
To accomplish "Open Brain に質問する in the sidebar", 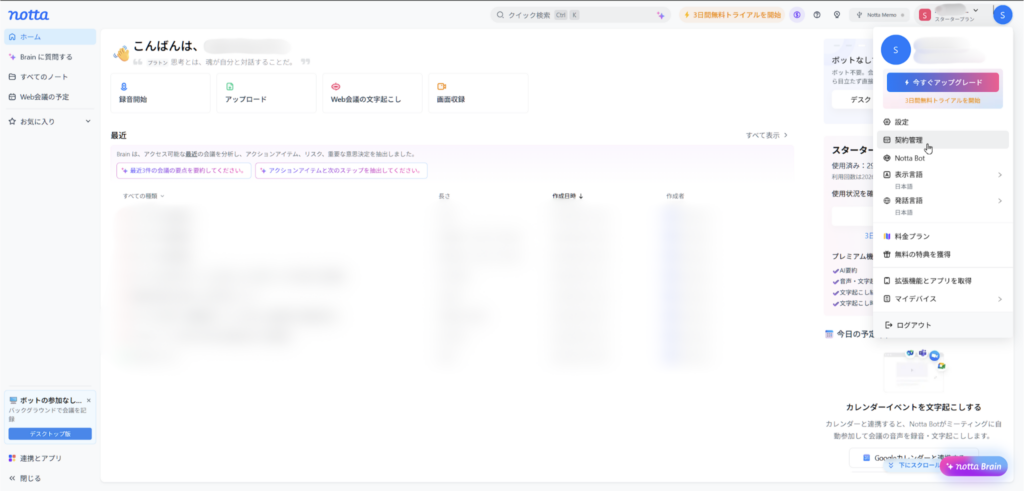I will (50, 57).
